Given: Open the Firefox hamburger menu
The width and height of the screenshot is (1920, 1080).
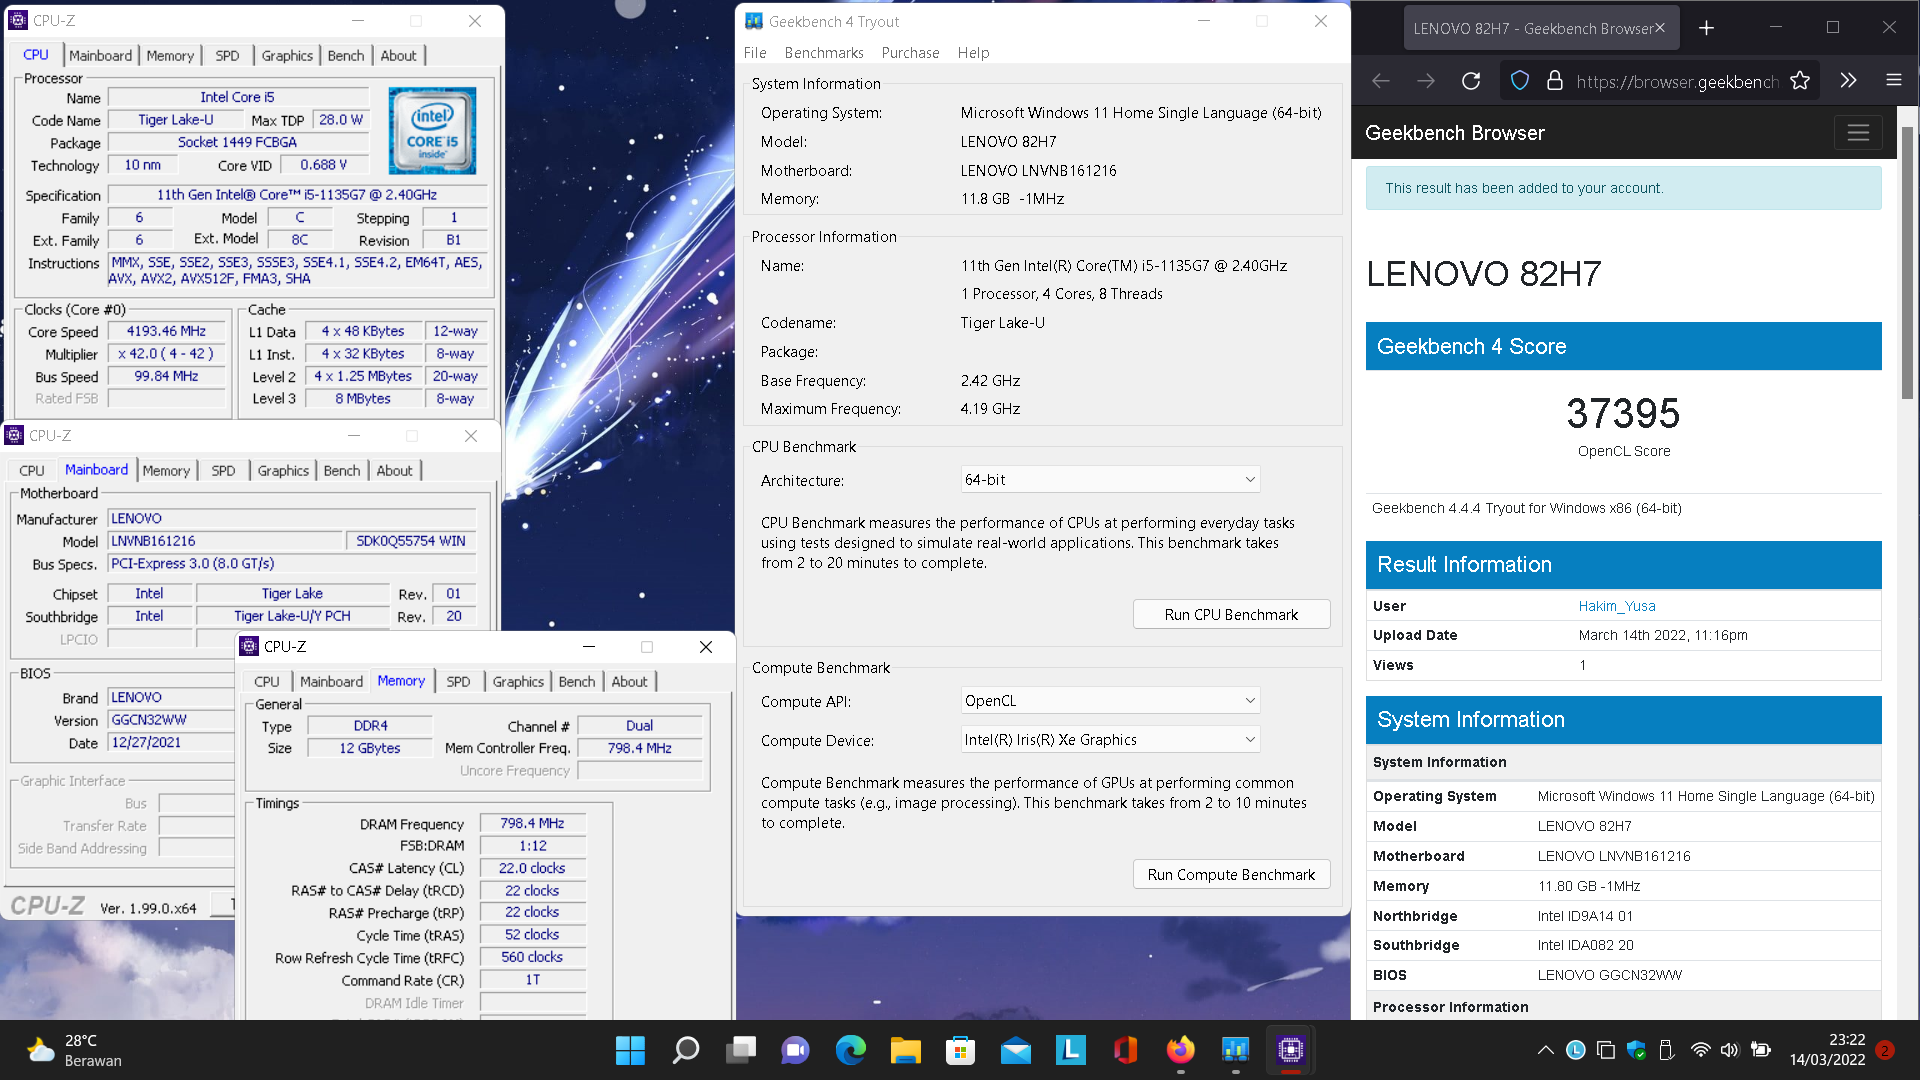Looking at the screenshot, I should point(1894,81).
